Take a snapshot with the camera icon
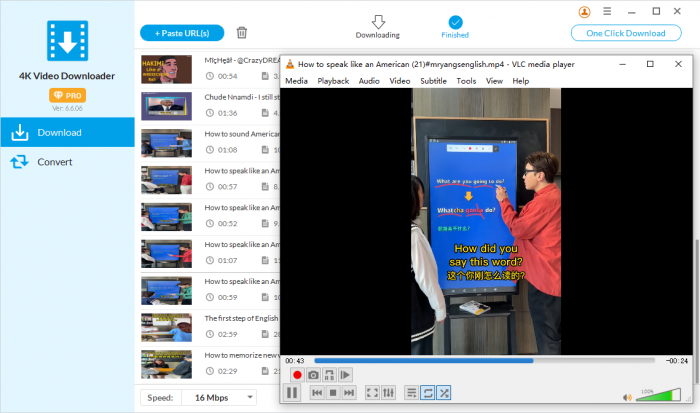The image size is (700, 413). tap(313, 375)
